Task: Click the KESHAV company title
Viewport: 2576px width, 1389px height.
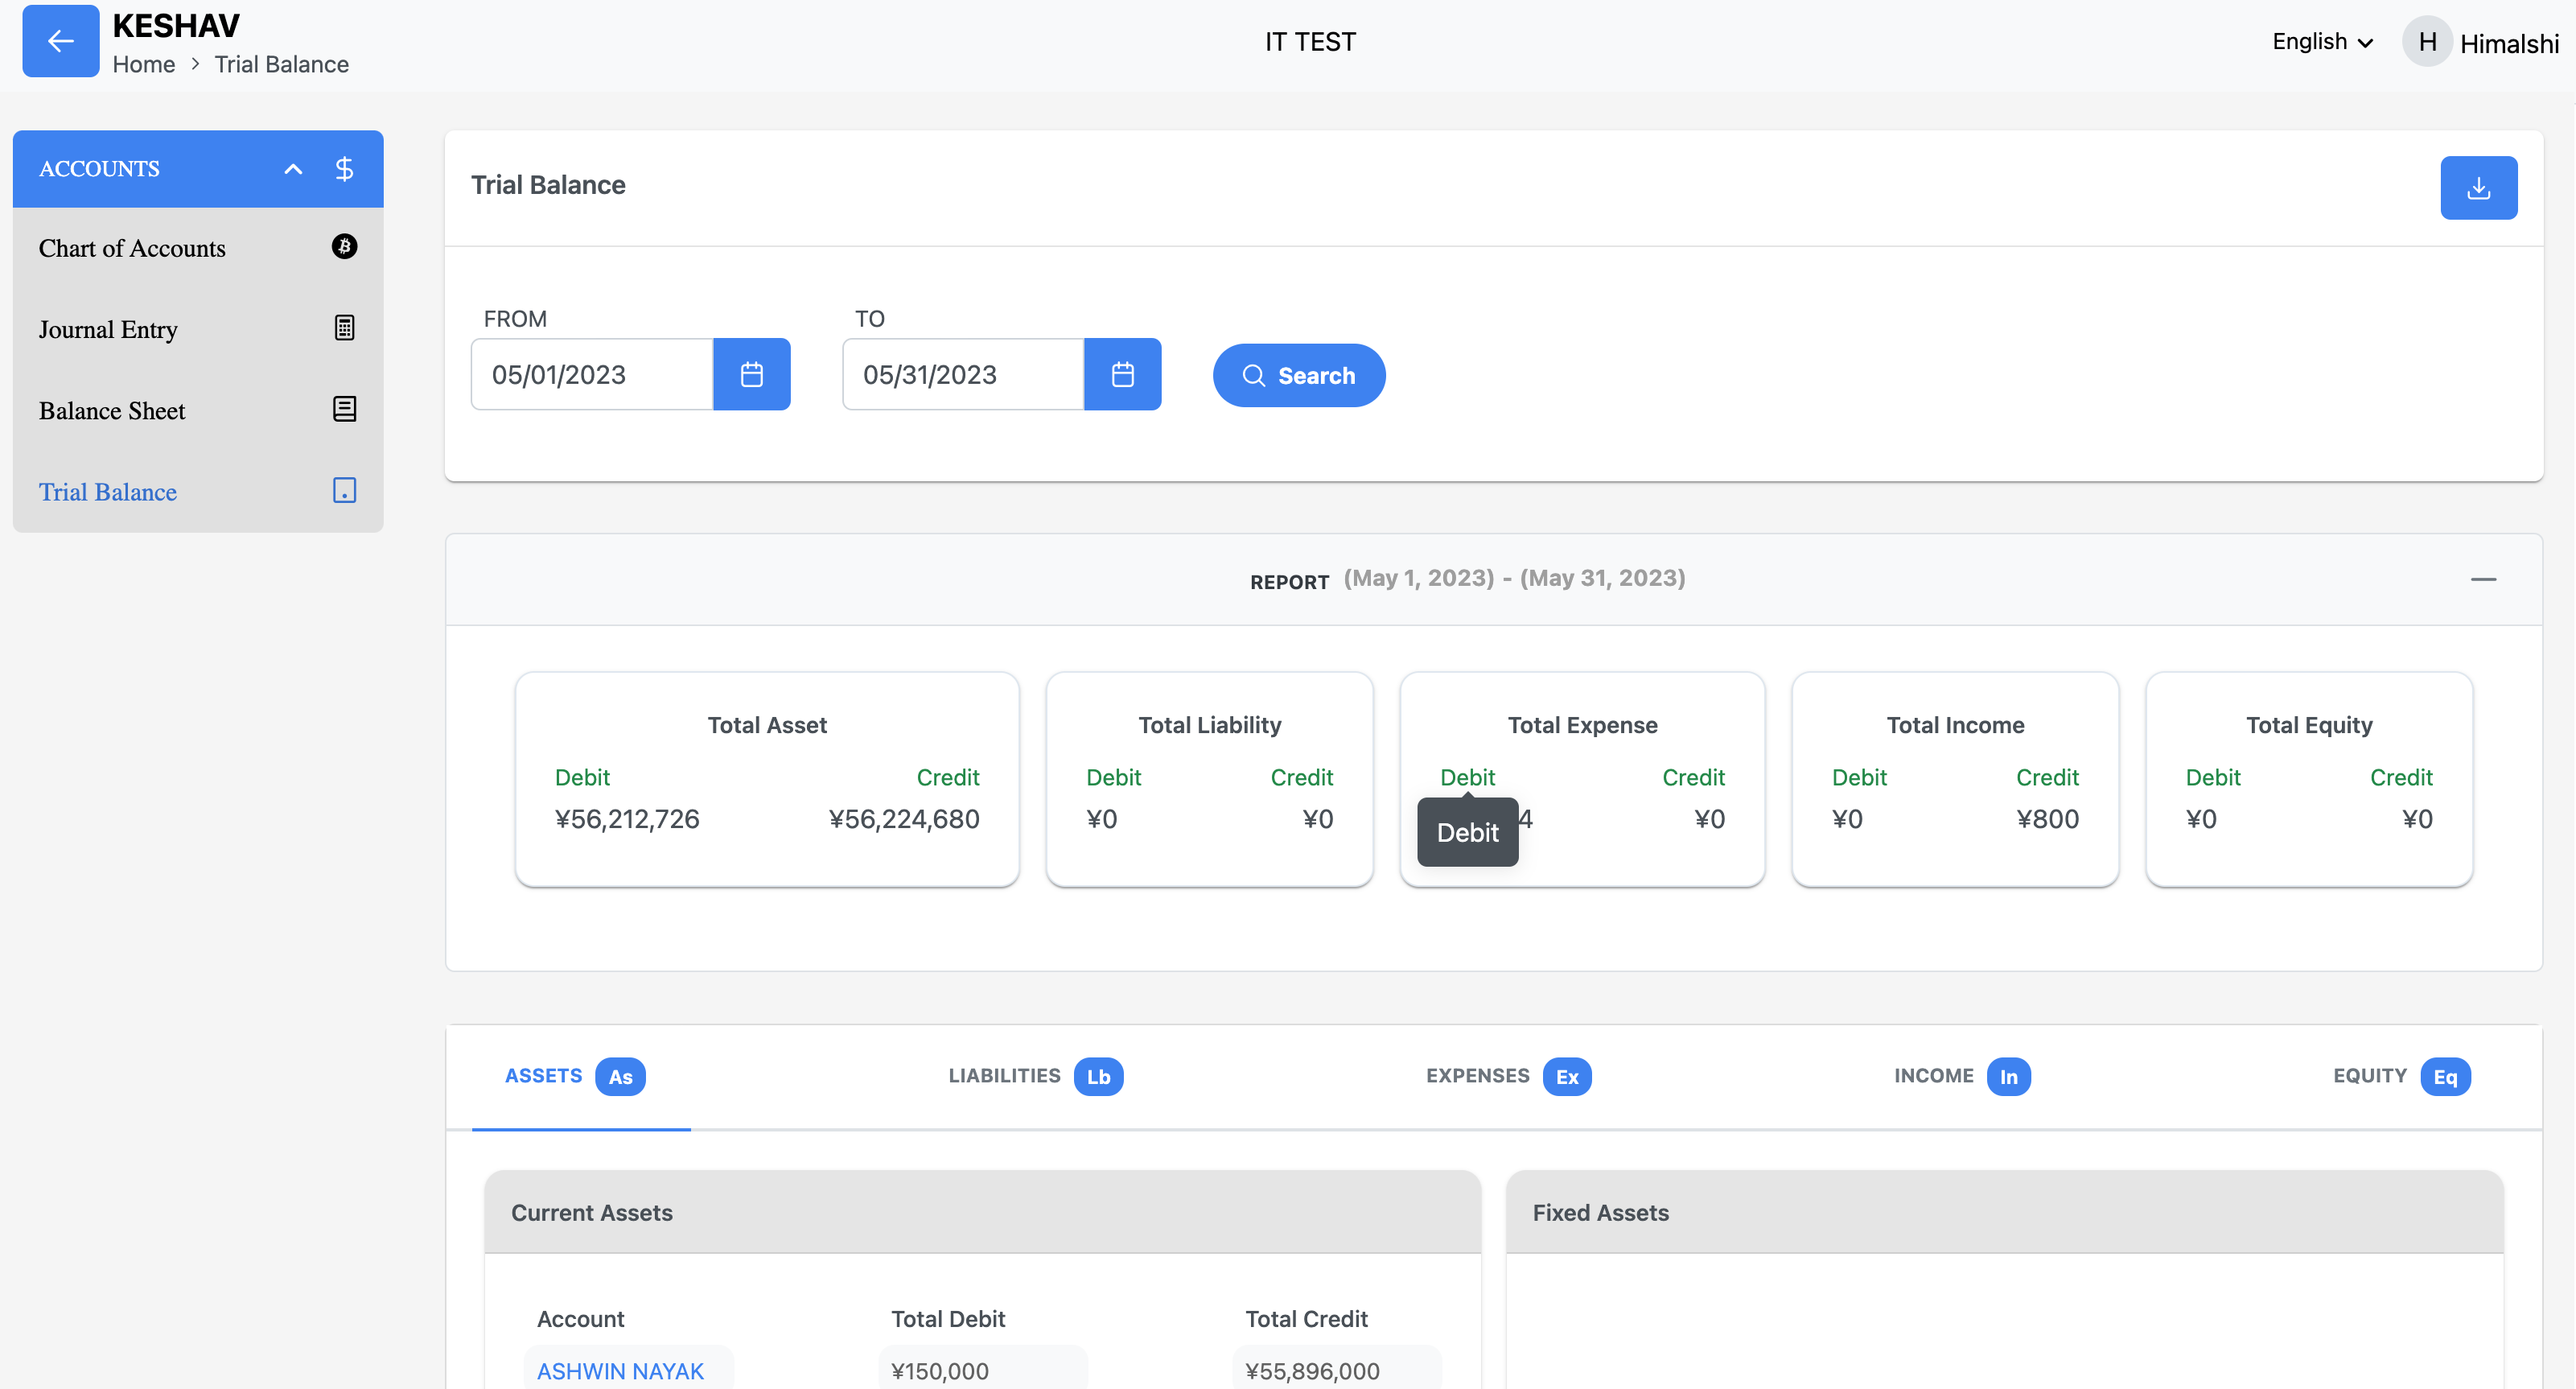Action: point(176,25)
